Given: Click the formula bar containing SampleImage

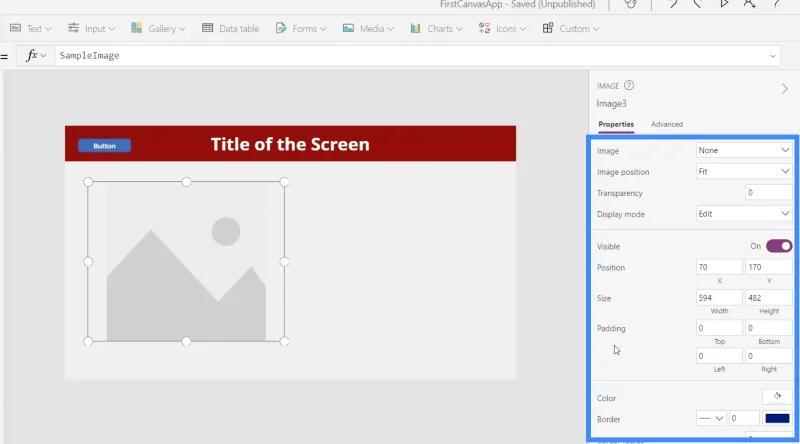Looking at the screenshot, I should (x=408, y=56).
